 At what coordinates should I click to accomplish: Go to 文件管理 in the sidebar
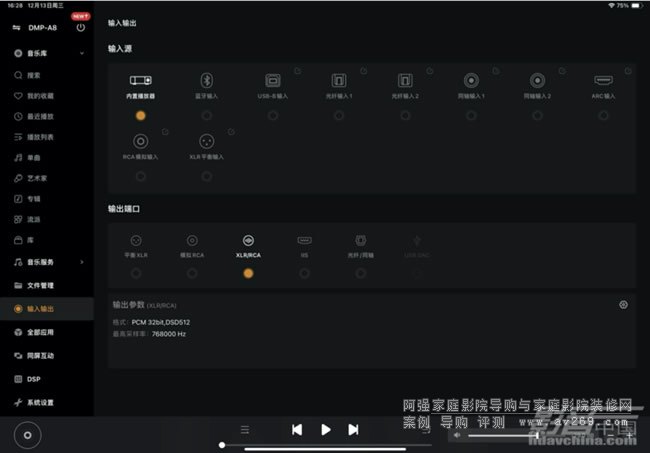(x=40, y=286)
